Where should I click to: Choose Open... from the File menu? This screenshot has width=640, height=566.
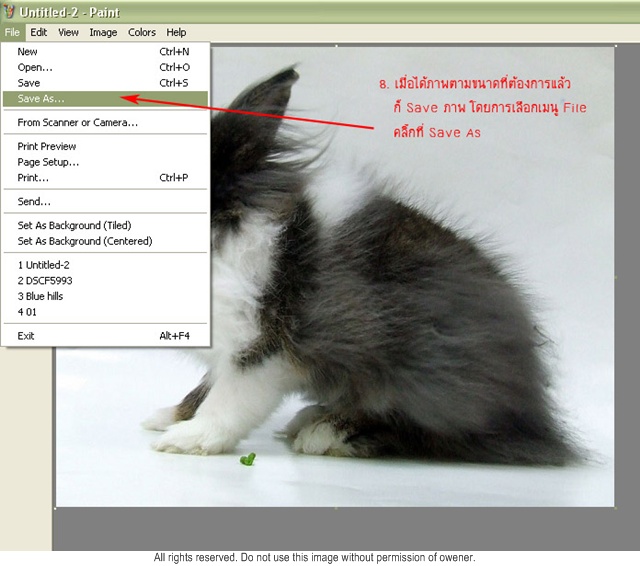tap(105, 67)
